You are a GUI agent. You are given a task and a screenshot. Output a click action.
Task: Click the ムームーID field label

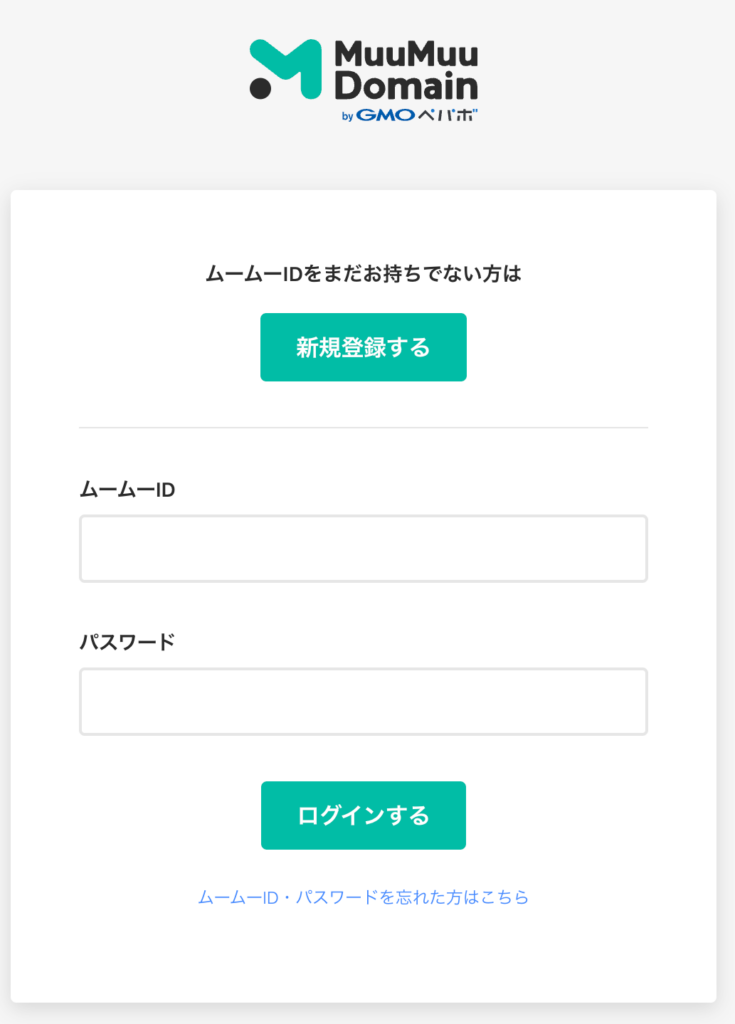pyautogui.click(x=127, y=489)
